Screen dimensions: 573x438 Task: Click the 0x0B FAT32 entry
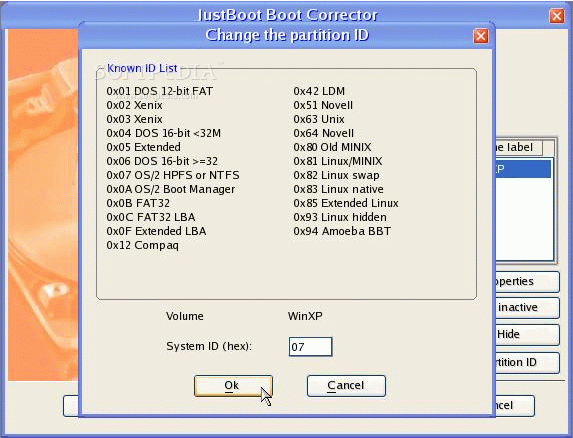point(138,203)
